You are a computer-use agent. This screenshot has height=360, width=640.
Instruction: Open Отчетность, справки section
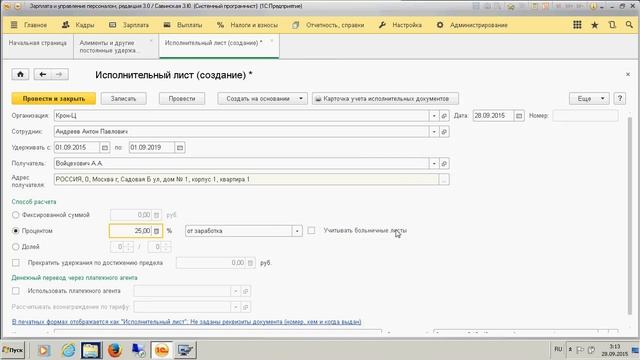click(328, 25)
